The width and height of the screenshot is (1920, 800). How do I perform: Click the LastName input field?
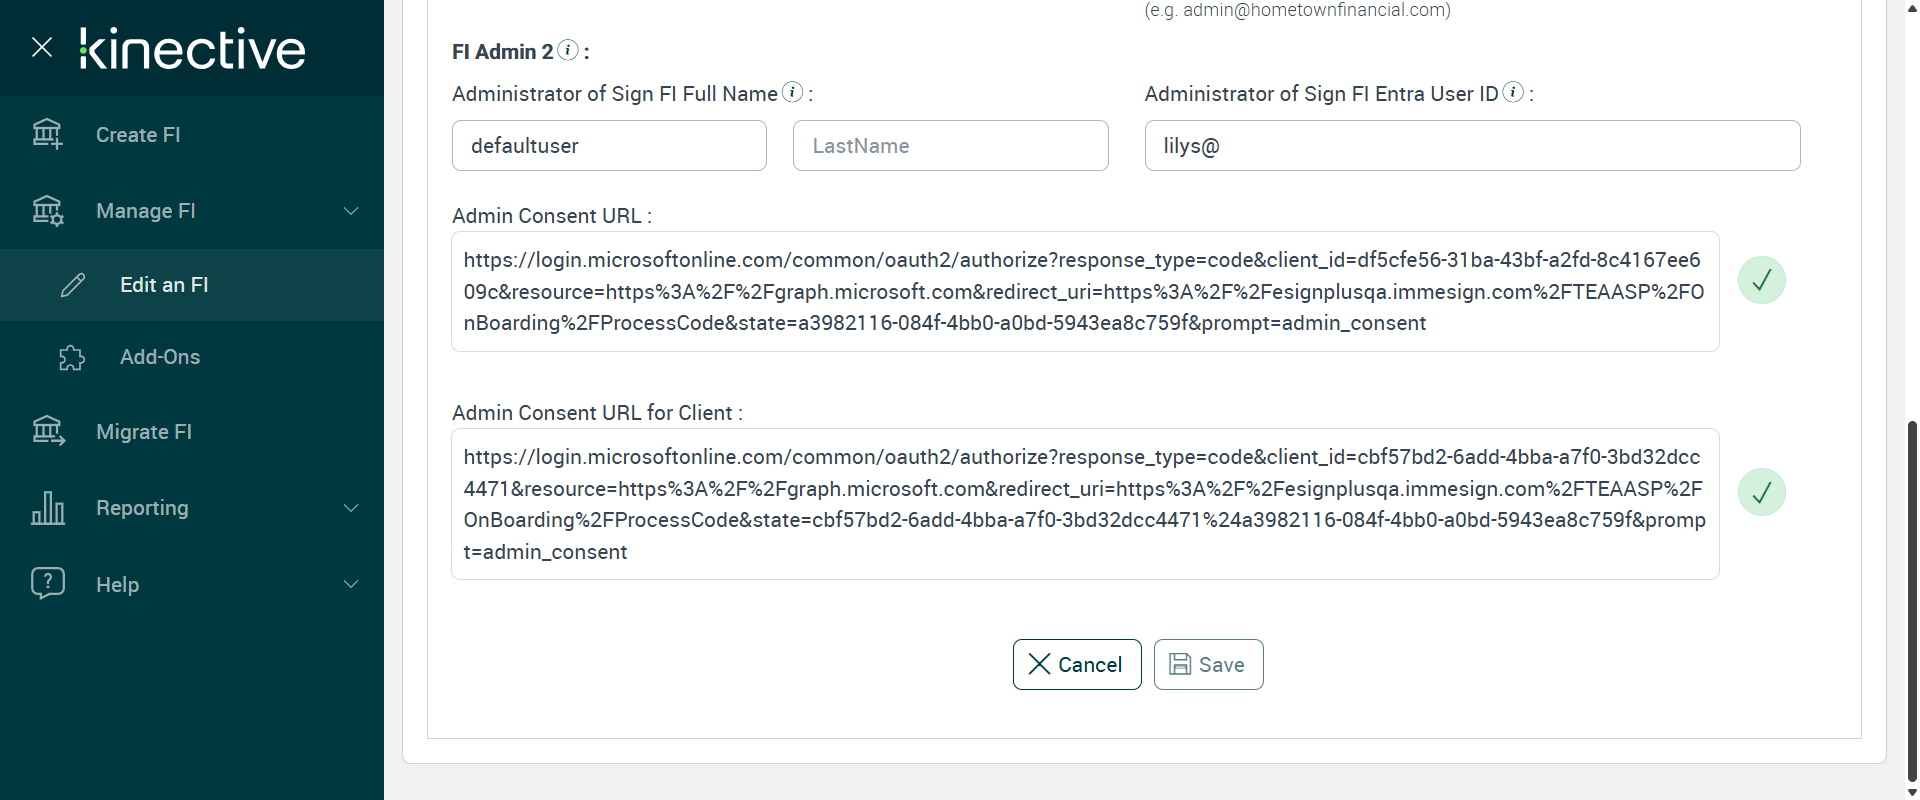click(x=950, y=146)
